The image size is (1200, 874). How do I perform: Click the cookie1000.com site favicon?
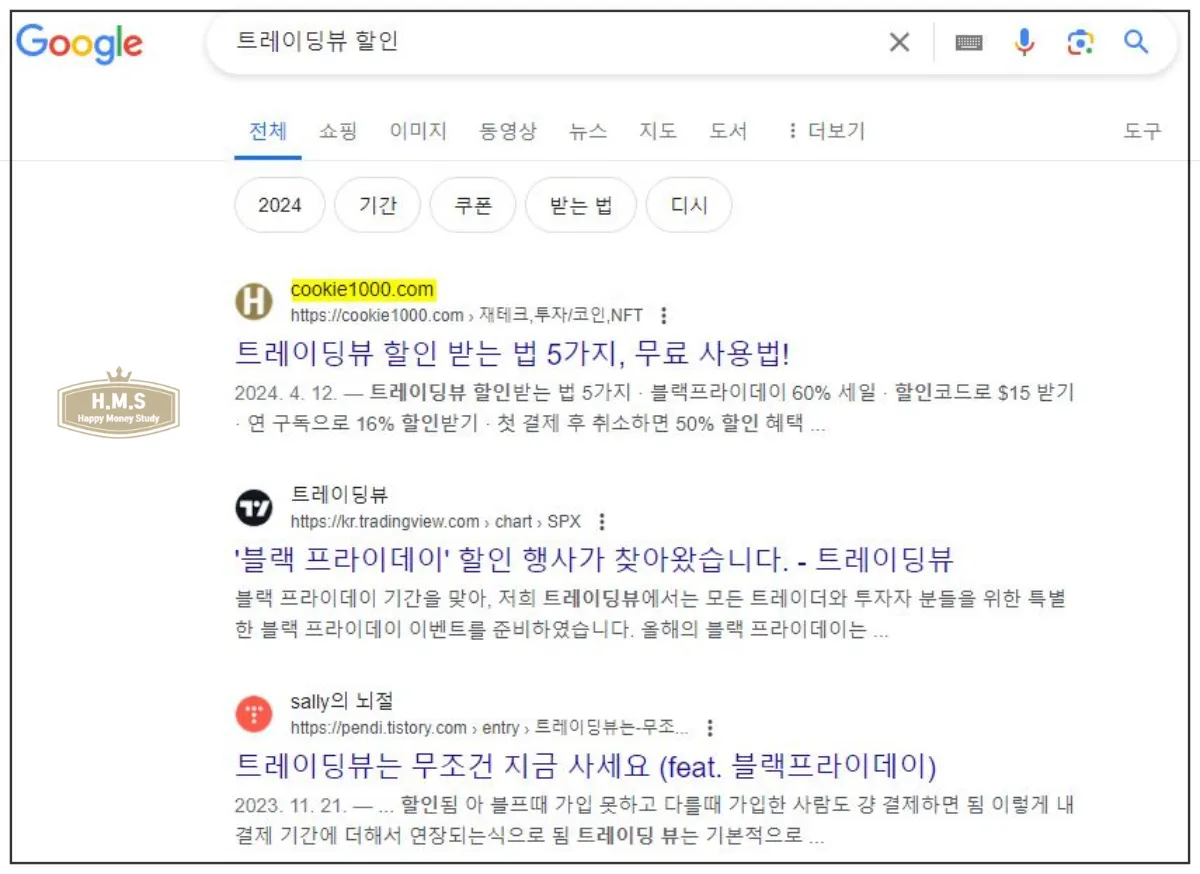254,301
